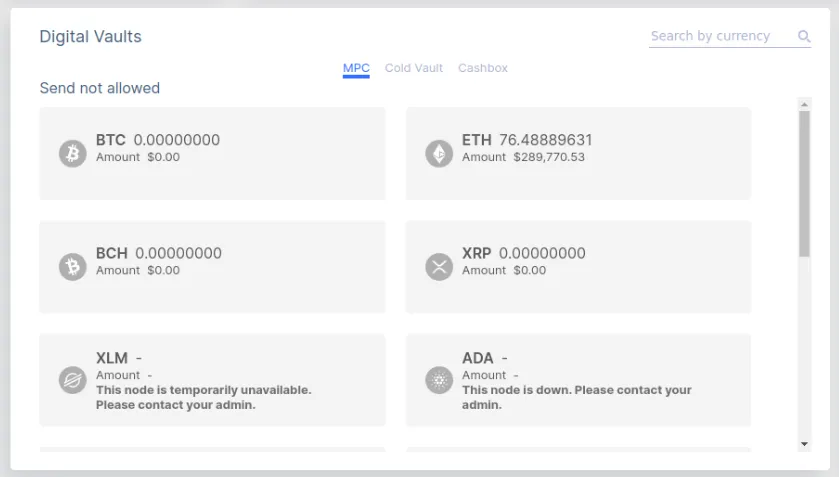
Task: Click the vertical scrollbar thumb
Action: (x=804, y=184)
